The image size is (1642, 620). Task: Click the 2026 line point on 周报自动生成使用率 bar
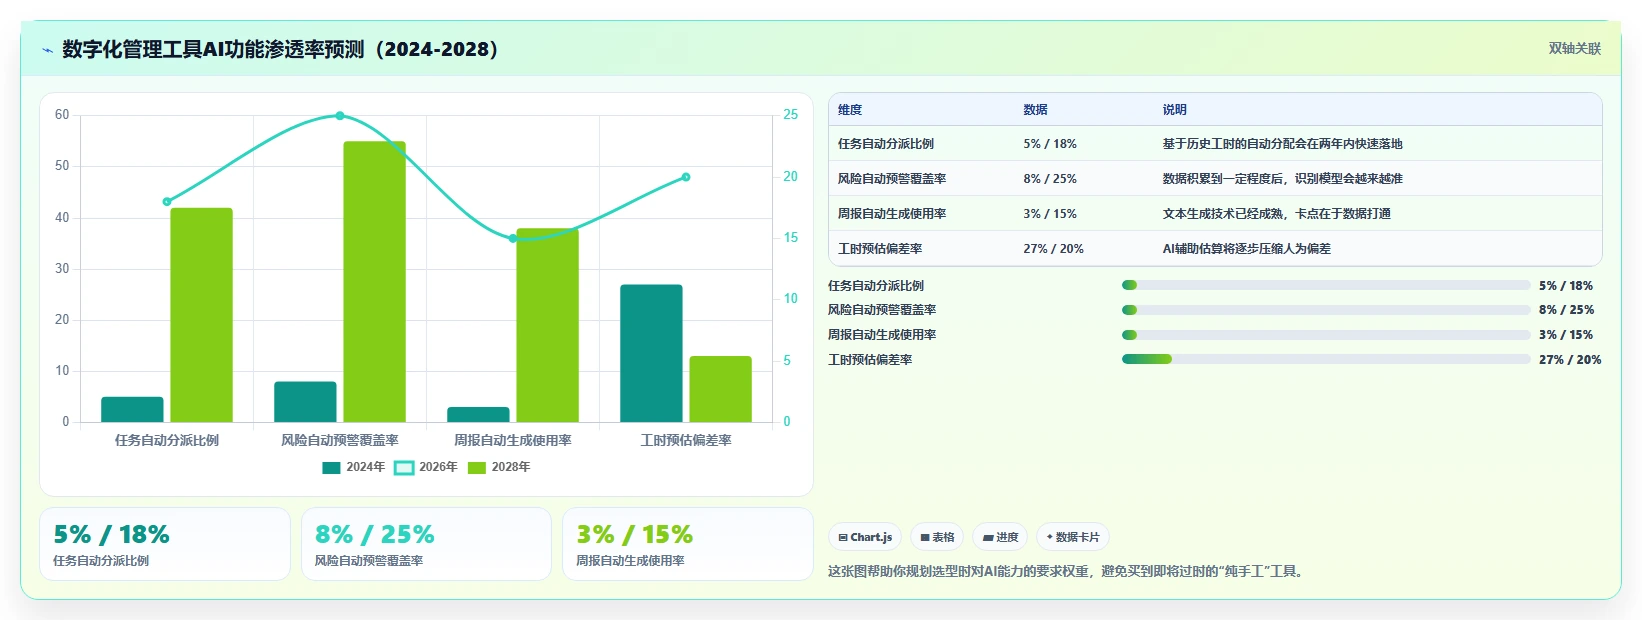tap(513, 239)
